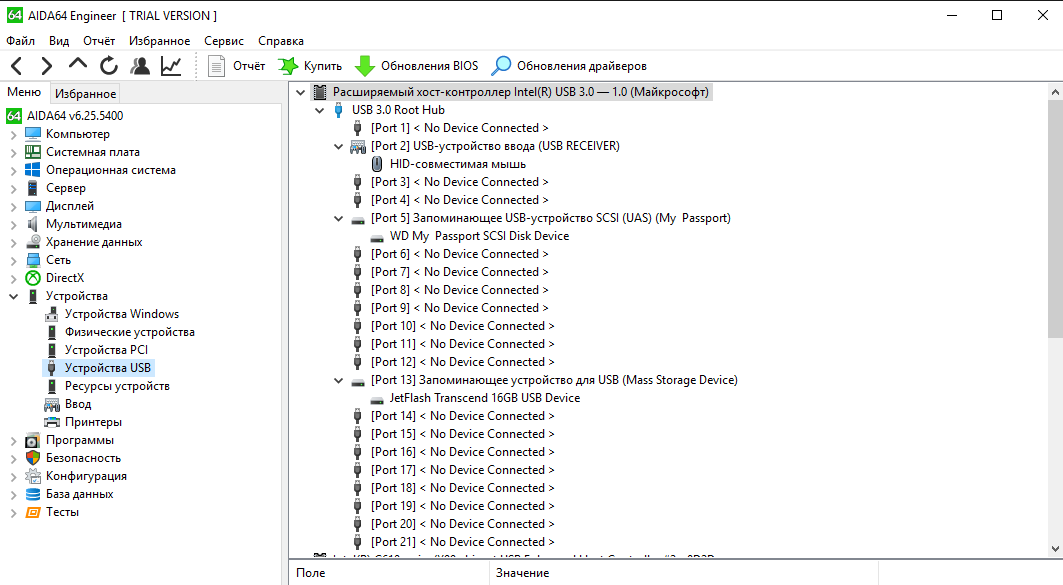Click the Поле column header
This screenshot has width=1063, height=585.
tap(389, 573)
